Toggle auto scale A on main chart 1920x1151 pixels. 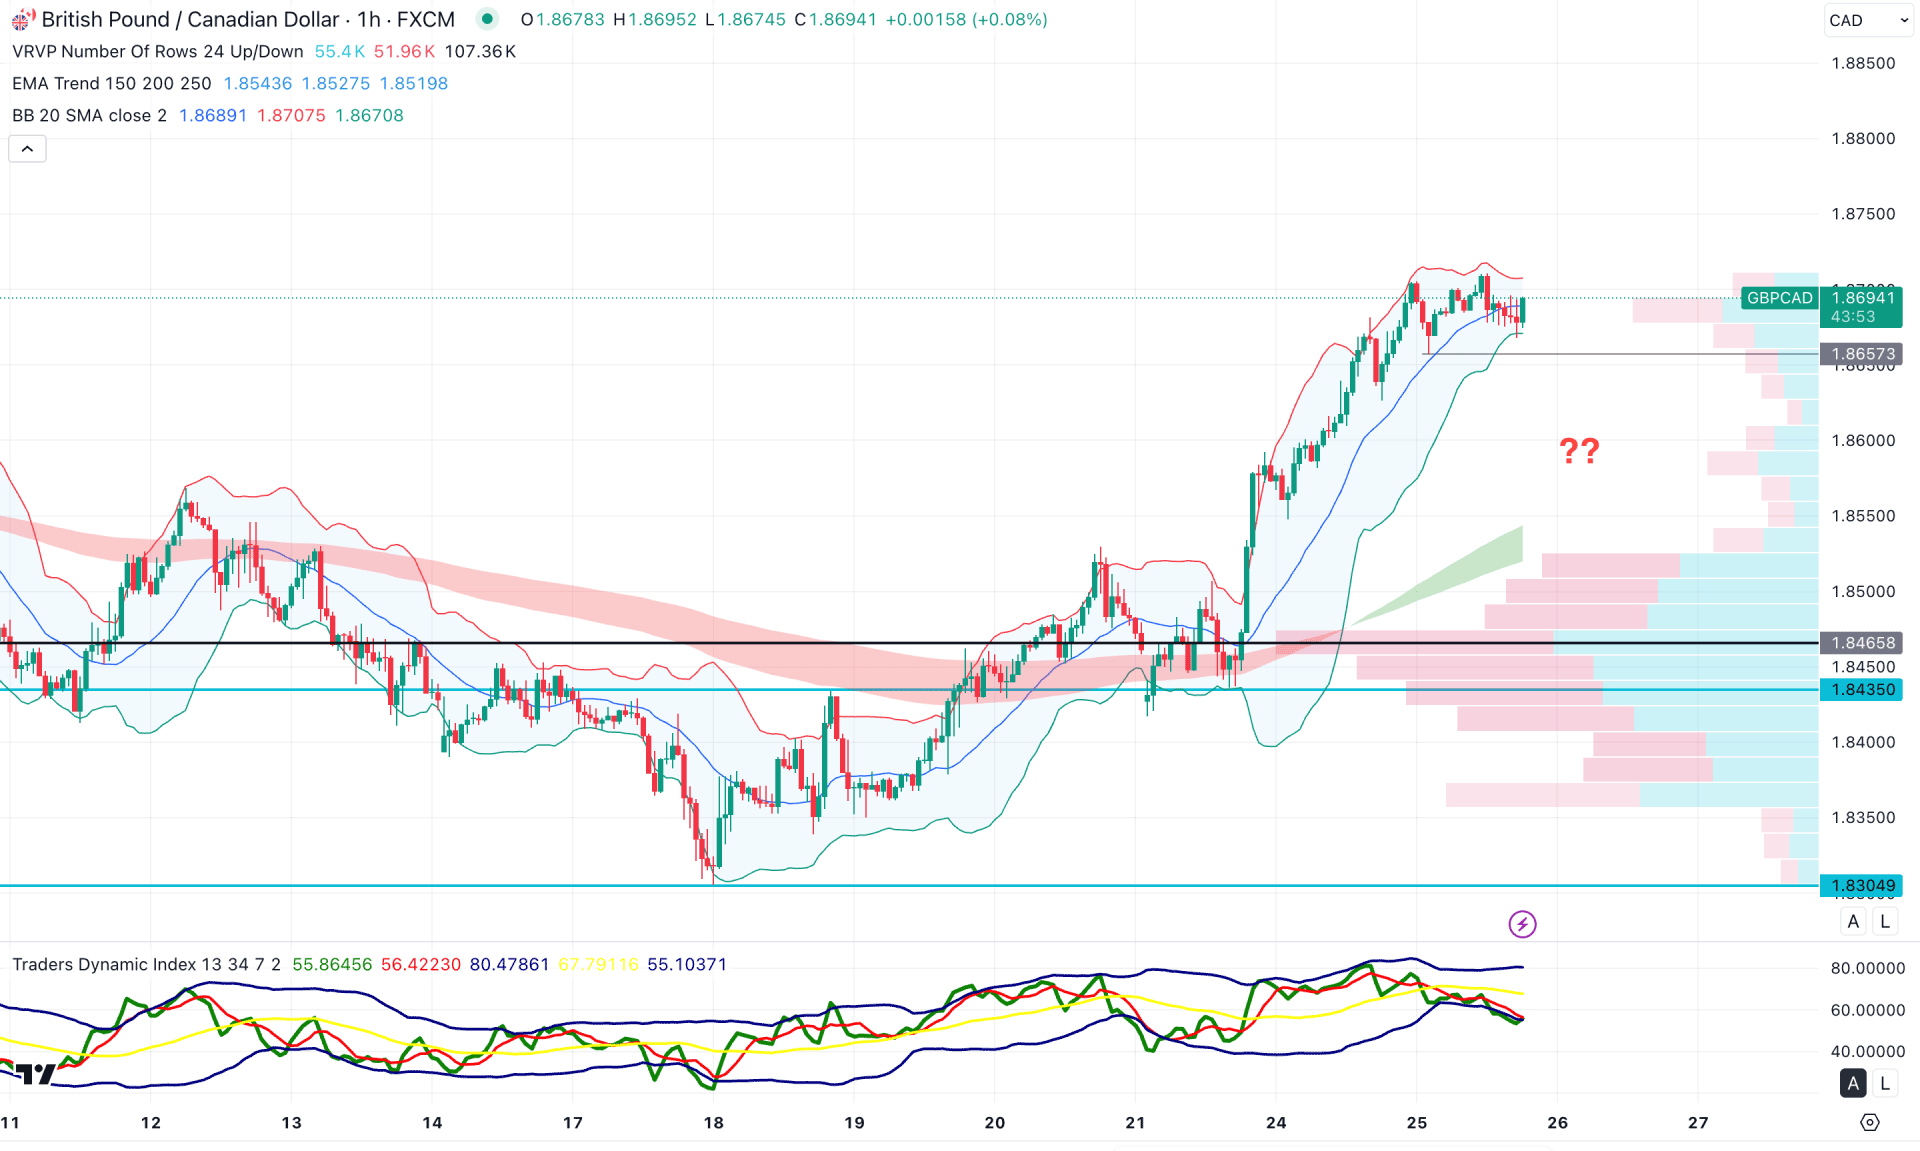(x=1853, y=922)
